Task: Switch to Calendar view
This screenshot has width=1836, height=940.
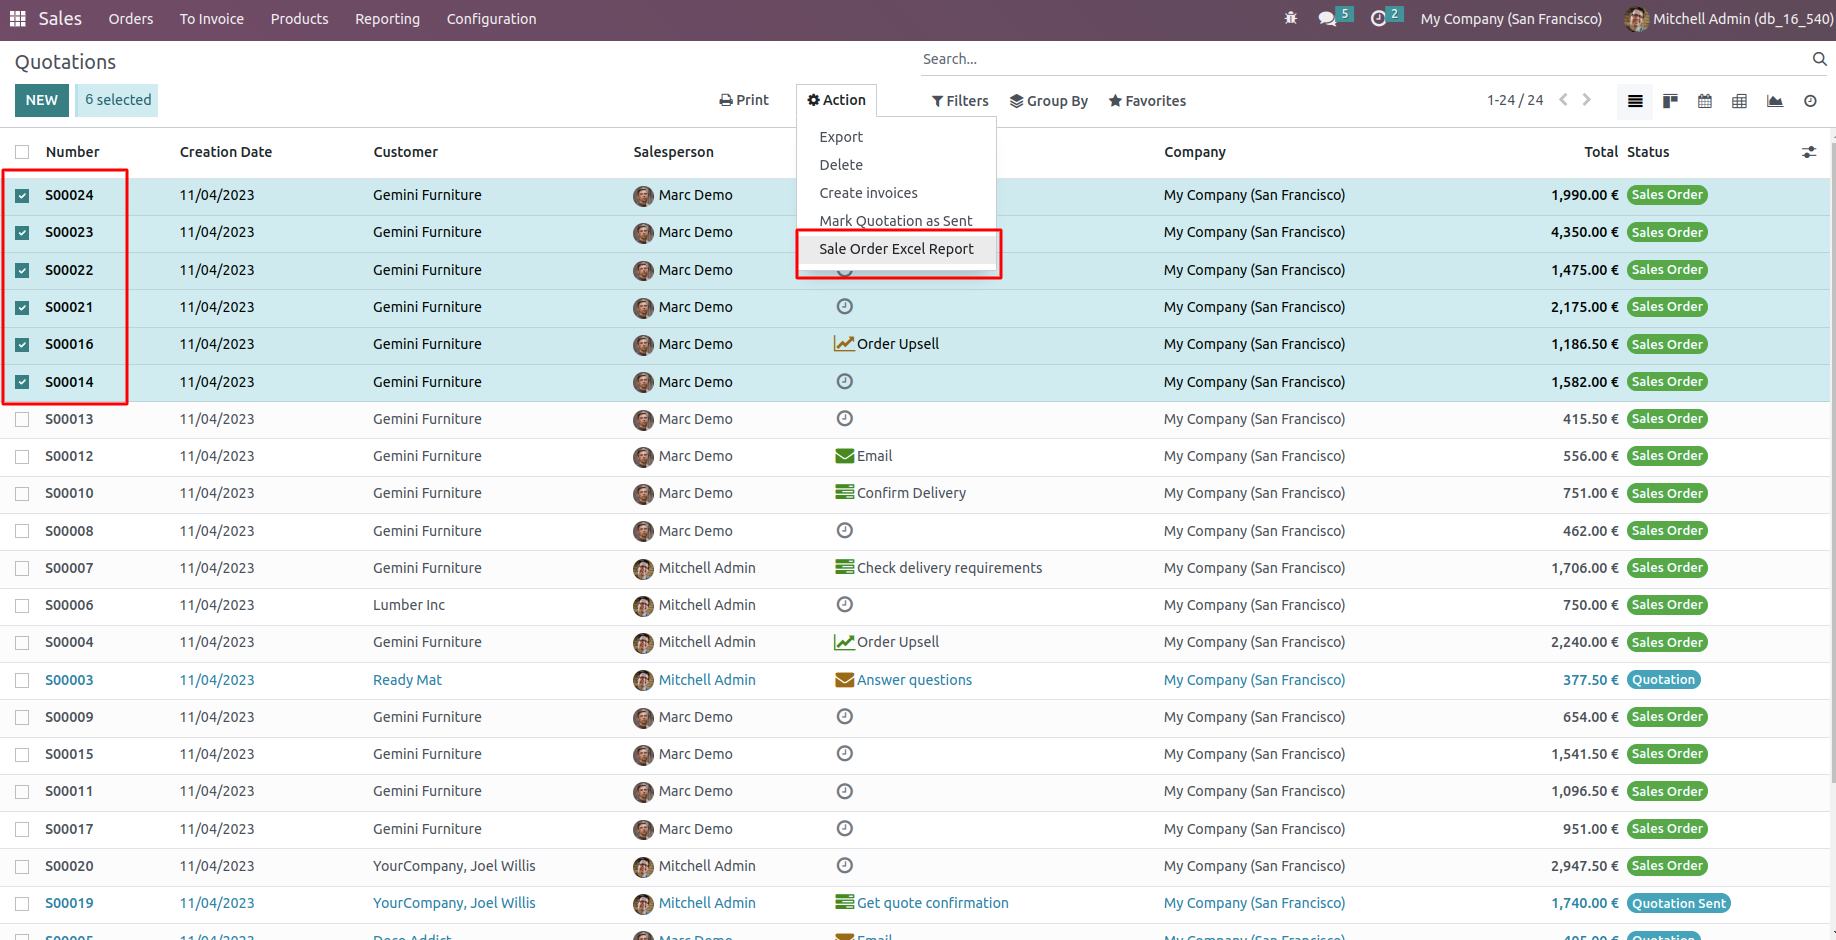Action: click(x=1705, y=101)
